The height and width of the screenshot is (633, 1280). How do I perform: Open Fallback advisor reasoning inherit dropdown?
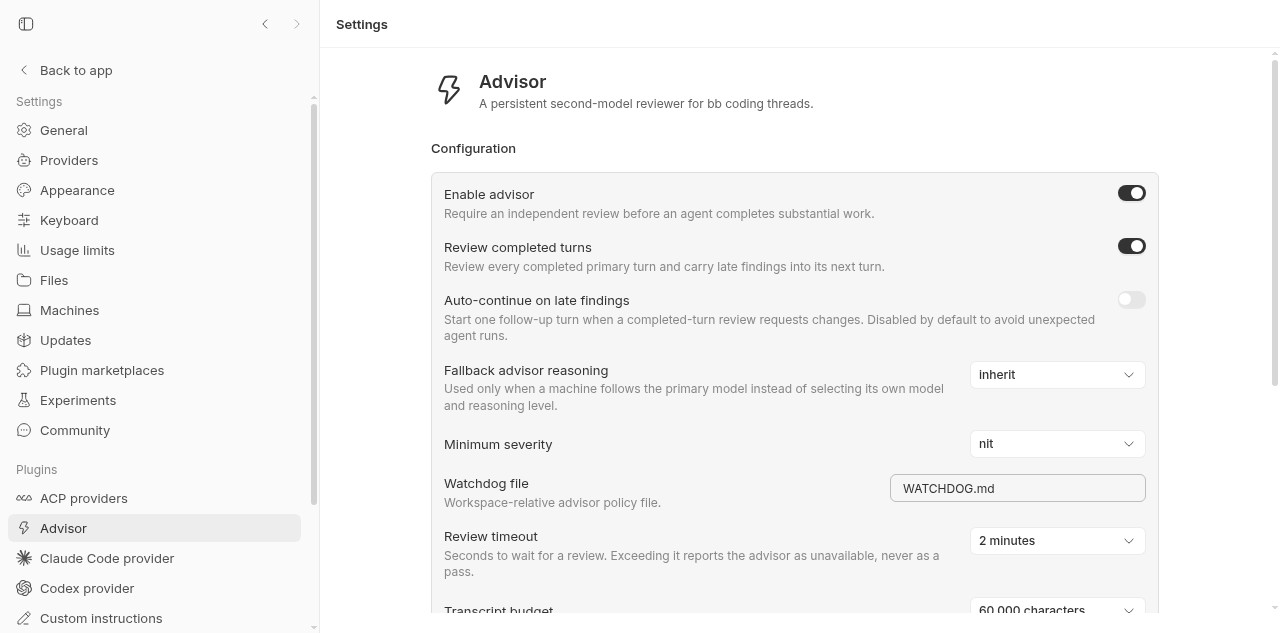(x=1057, y=375)
